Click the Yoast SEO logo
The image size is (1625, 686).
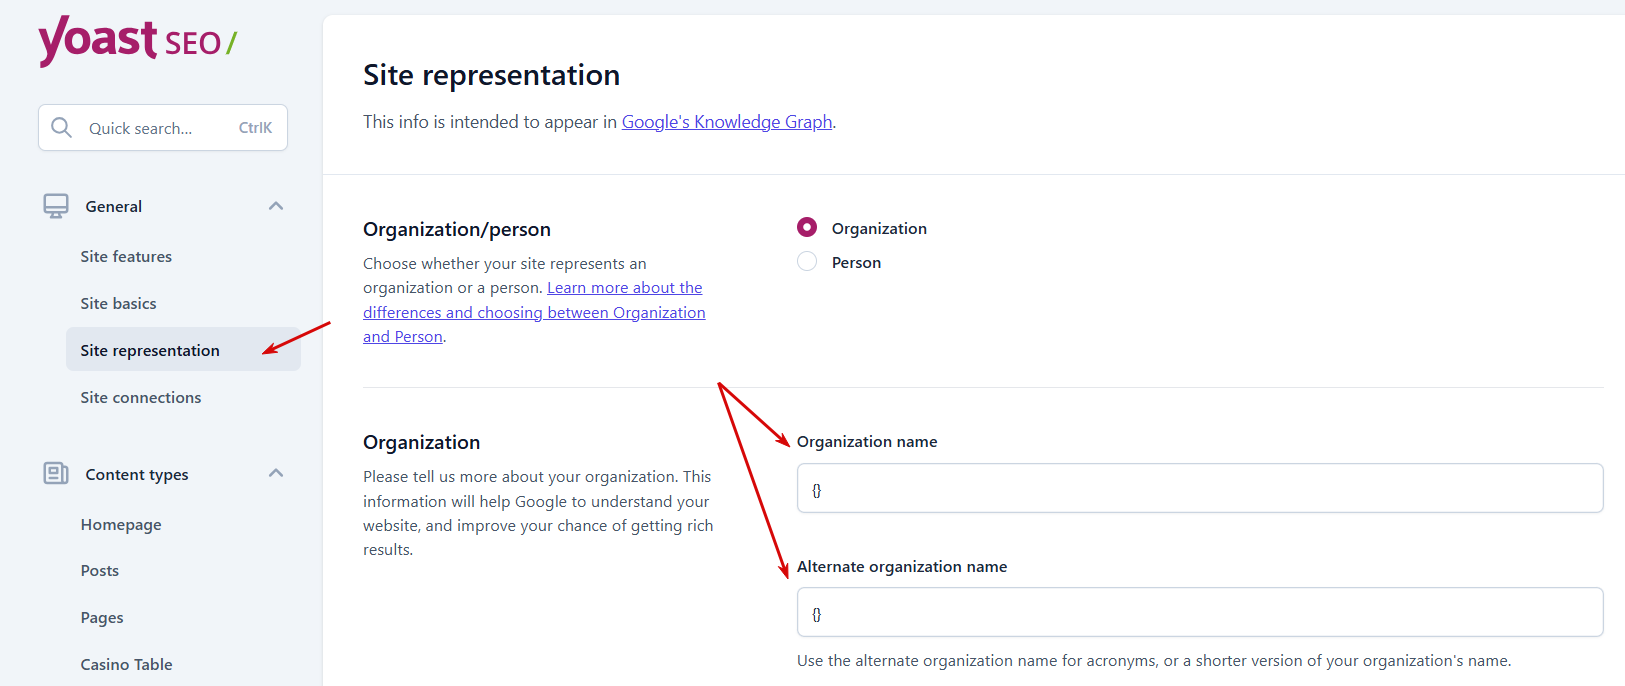tap(137, 41)
